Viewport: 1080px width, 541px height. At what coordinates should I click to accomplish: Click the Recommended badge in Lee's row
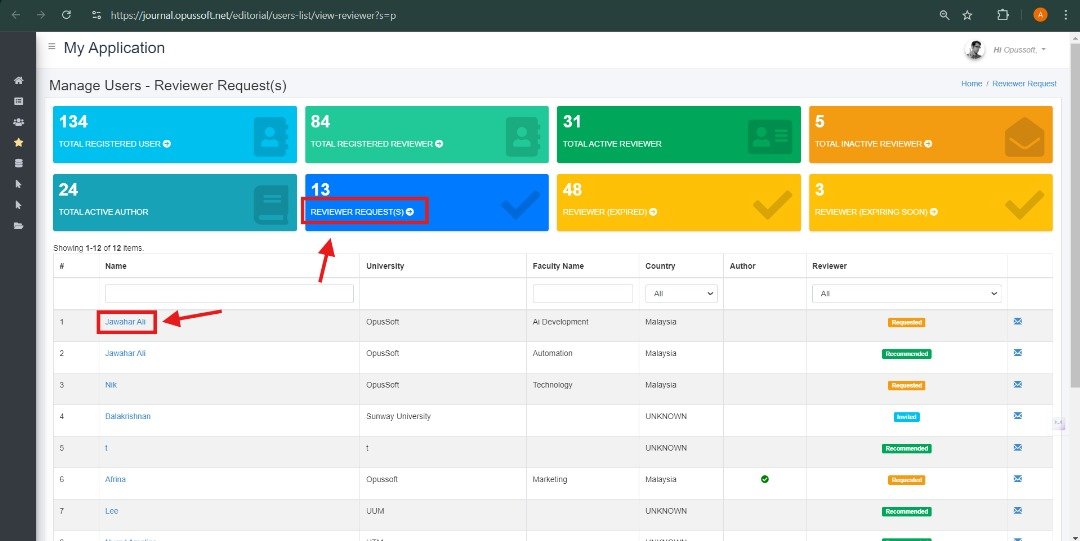906,512
